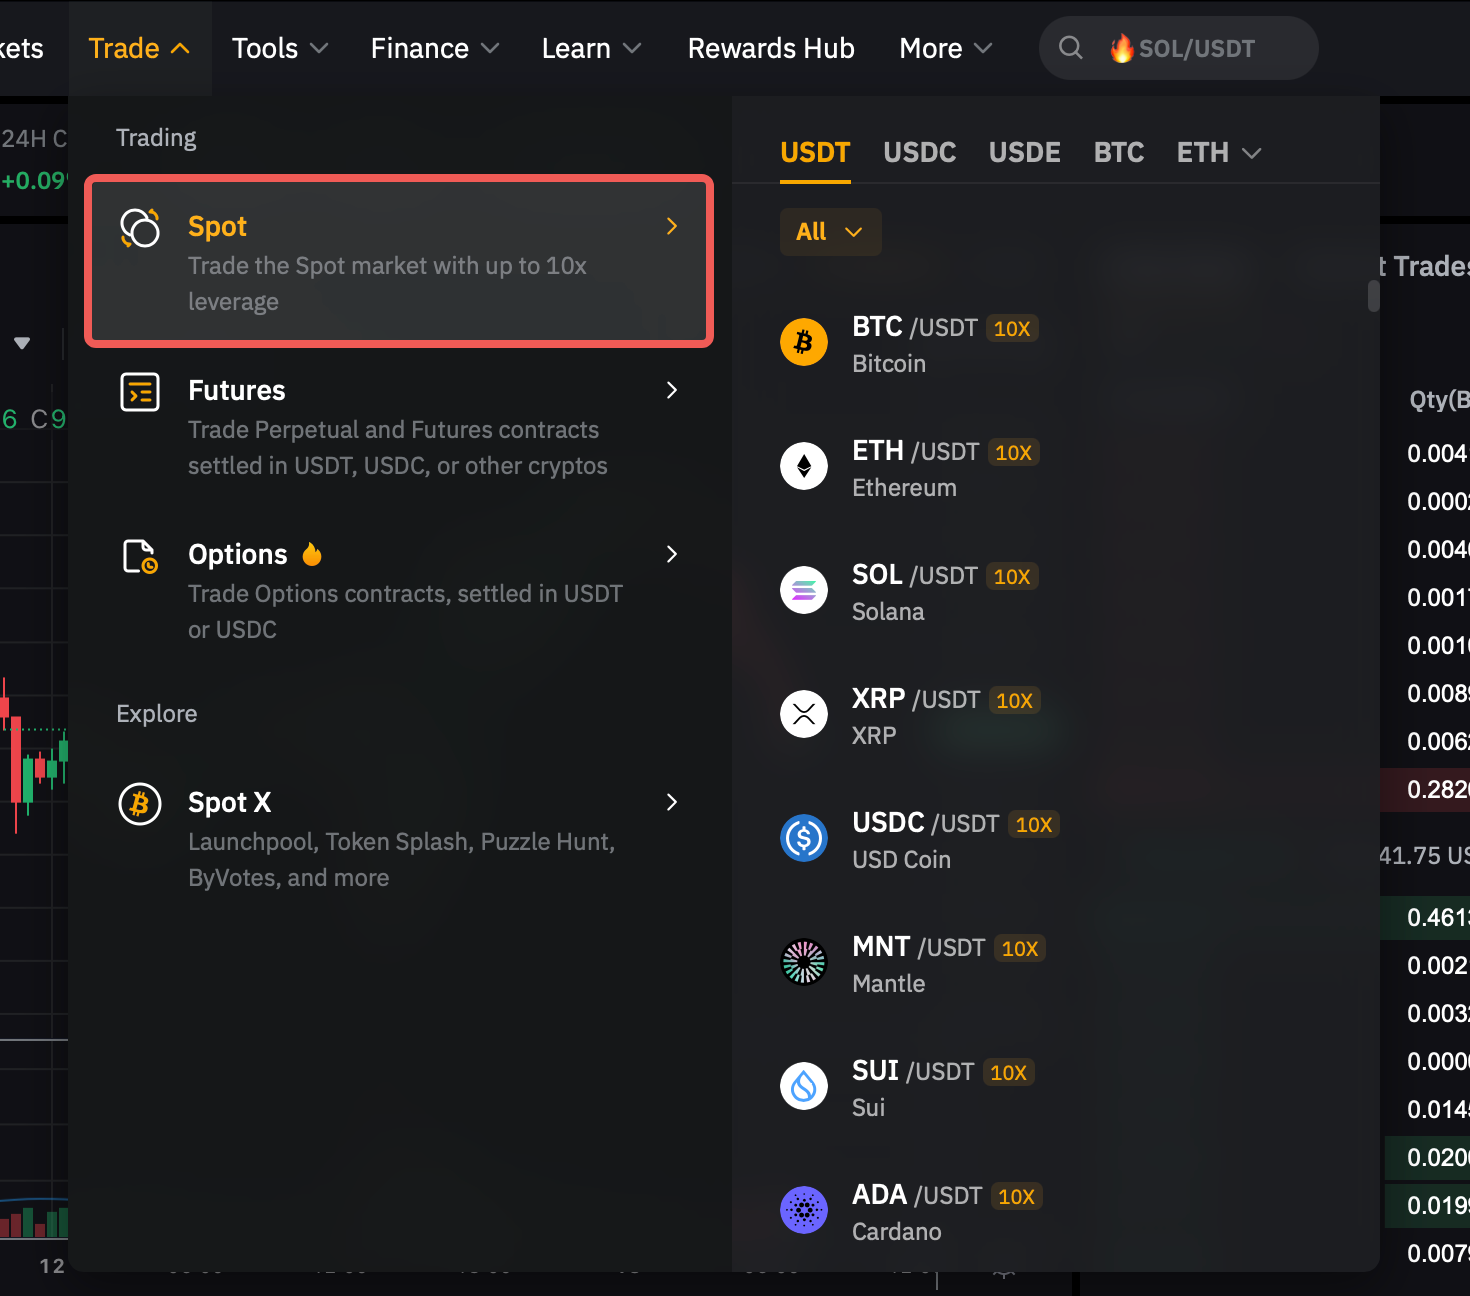Click the Mantle coin icon
The image size is (1470, 1296).
tap(803, 962)
